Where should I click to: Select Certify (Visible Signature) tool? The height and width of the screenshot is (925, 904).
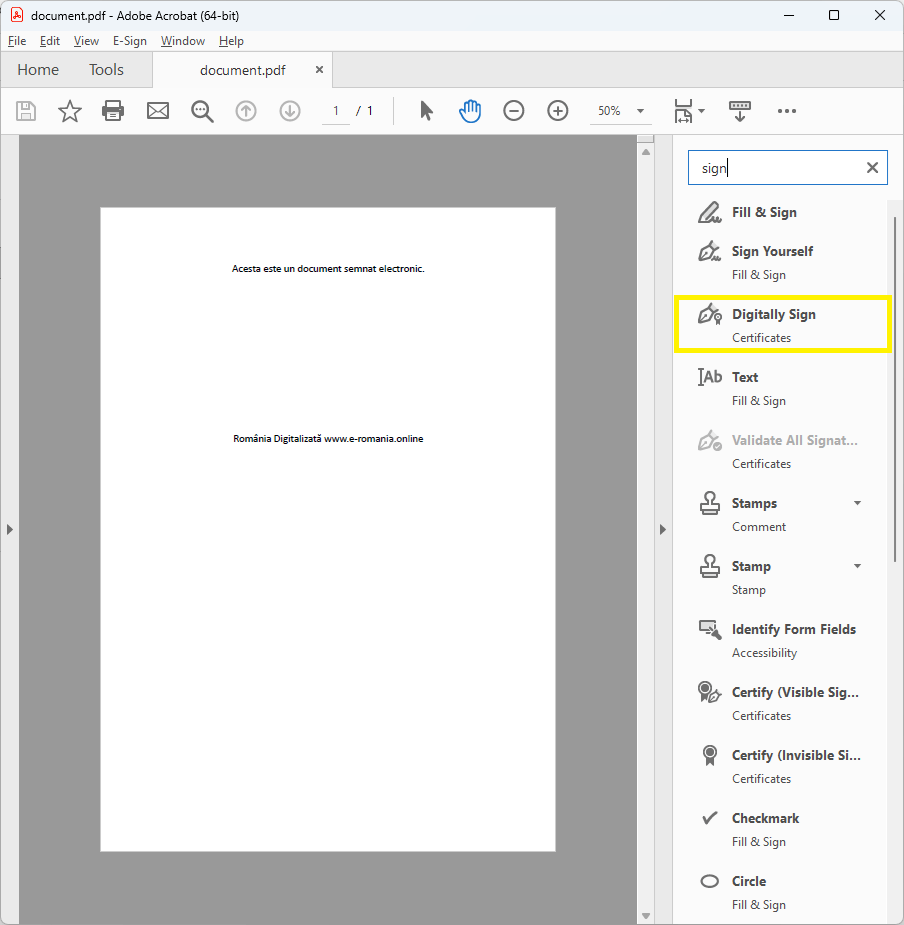794,693
